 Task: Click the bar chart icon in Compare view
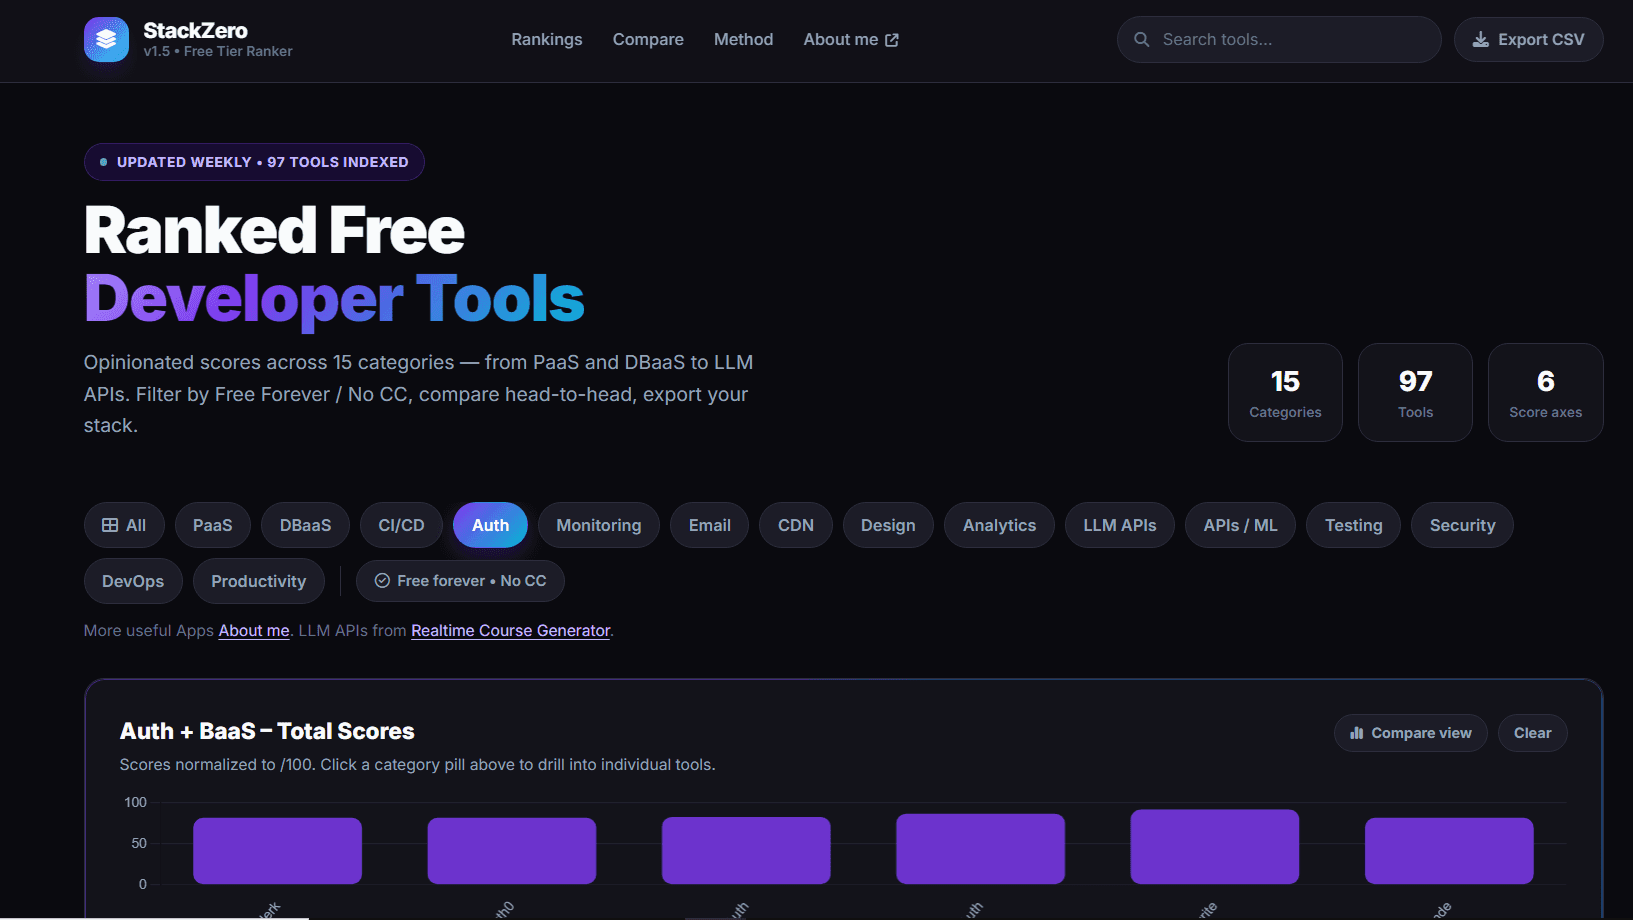click(1357, 733)
